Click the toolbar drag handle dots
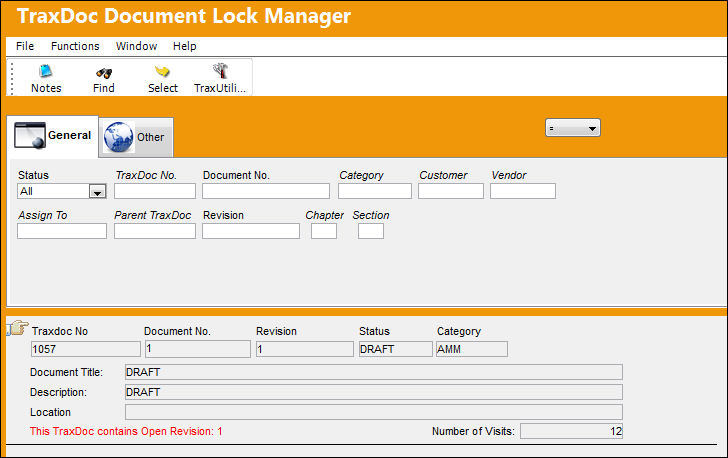 [11, 78]
